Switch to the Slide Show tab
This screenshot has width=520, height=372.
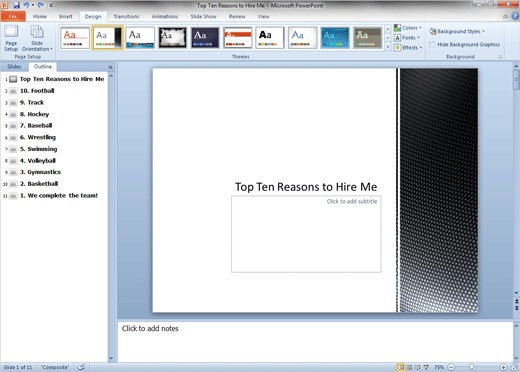point(203,16)
